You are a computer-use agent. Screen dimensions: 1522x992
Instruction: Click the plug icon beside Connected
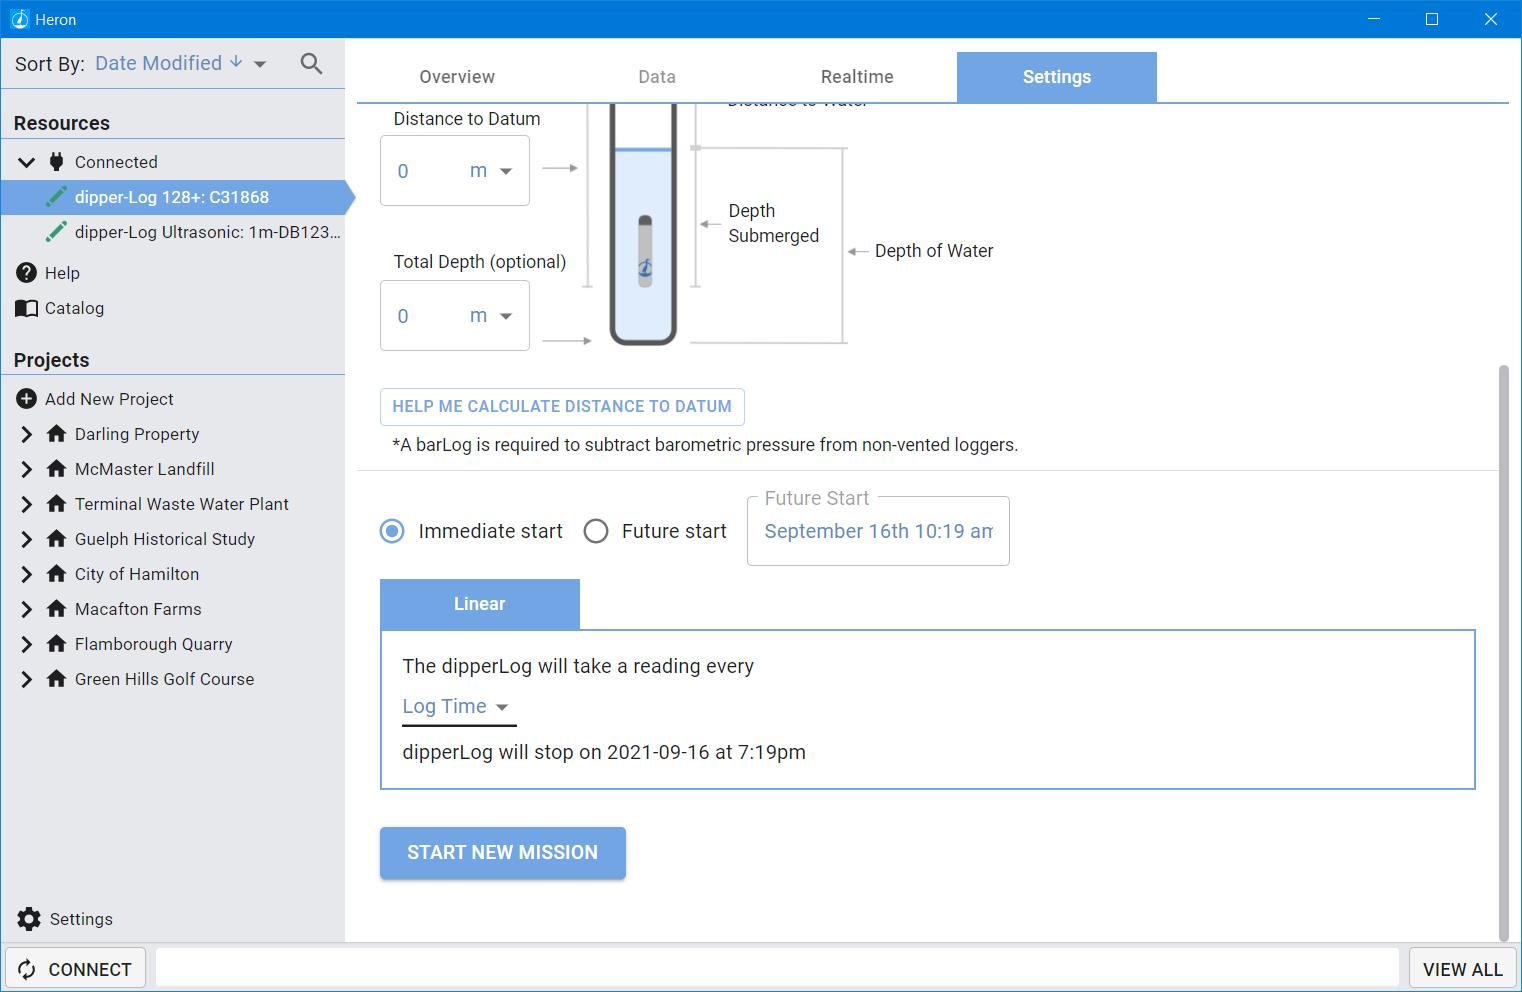point(57,162)
